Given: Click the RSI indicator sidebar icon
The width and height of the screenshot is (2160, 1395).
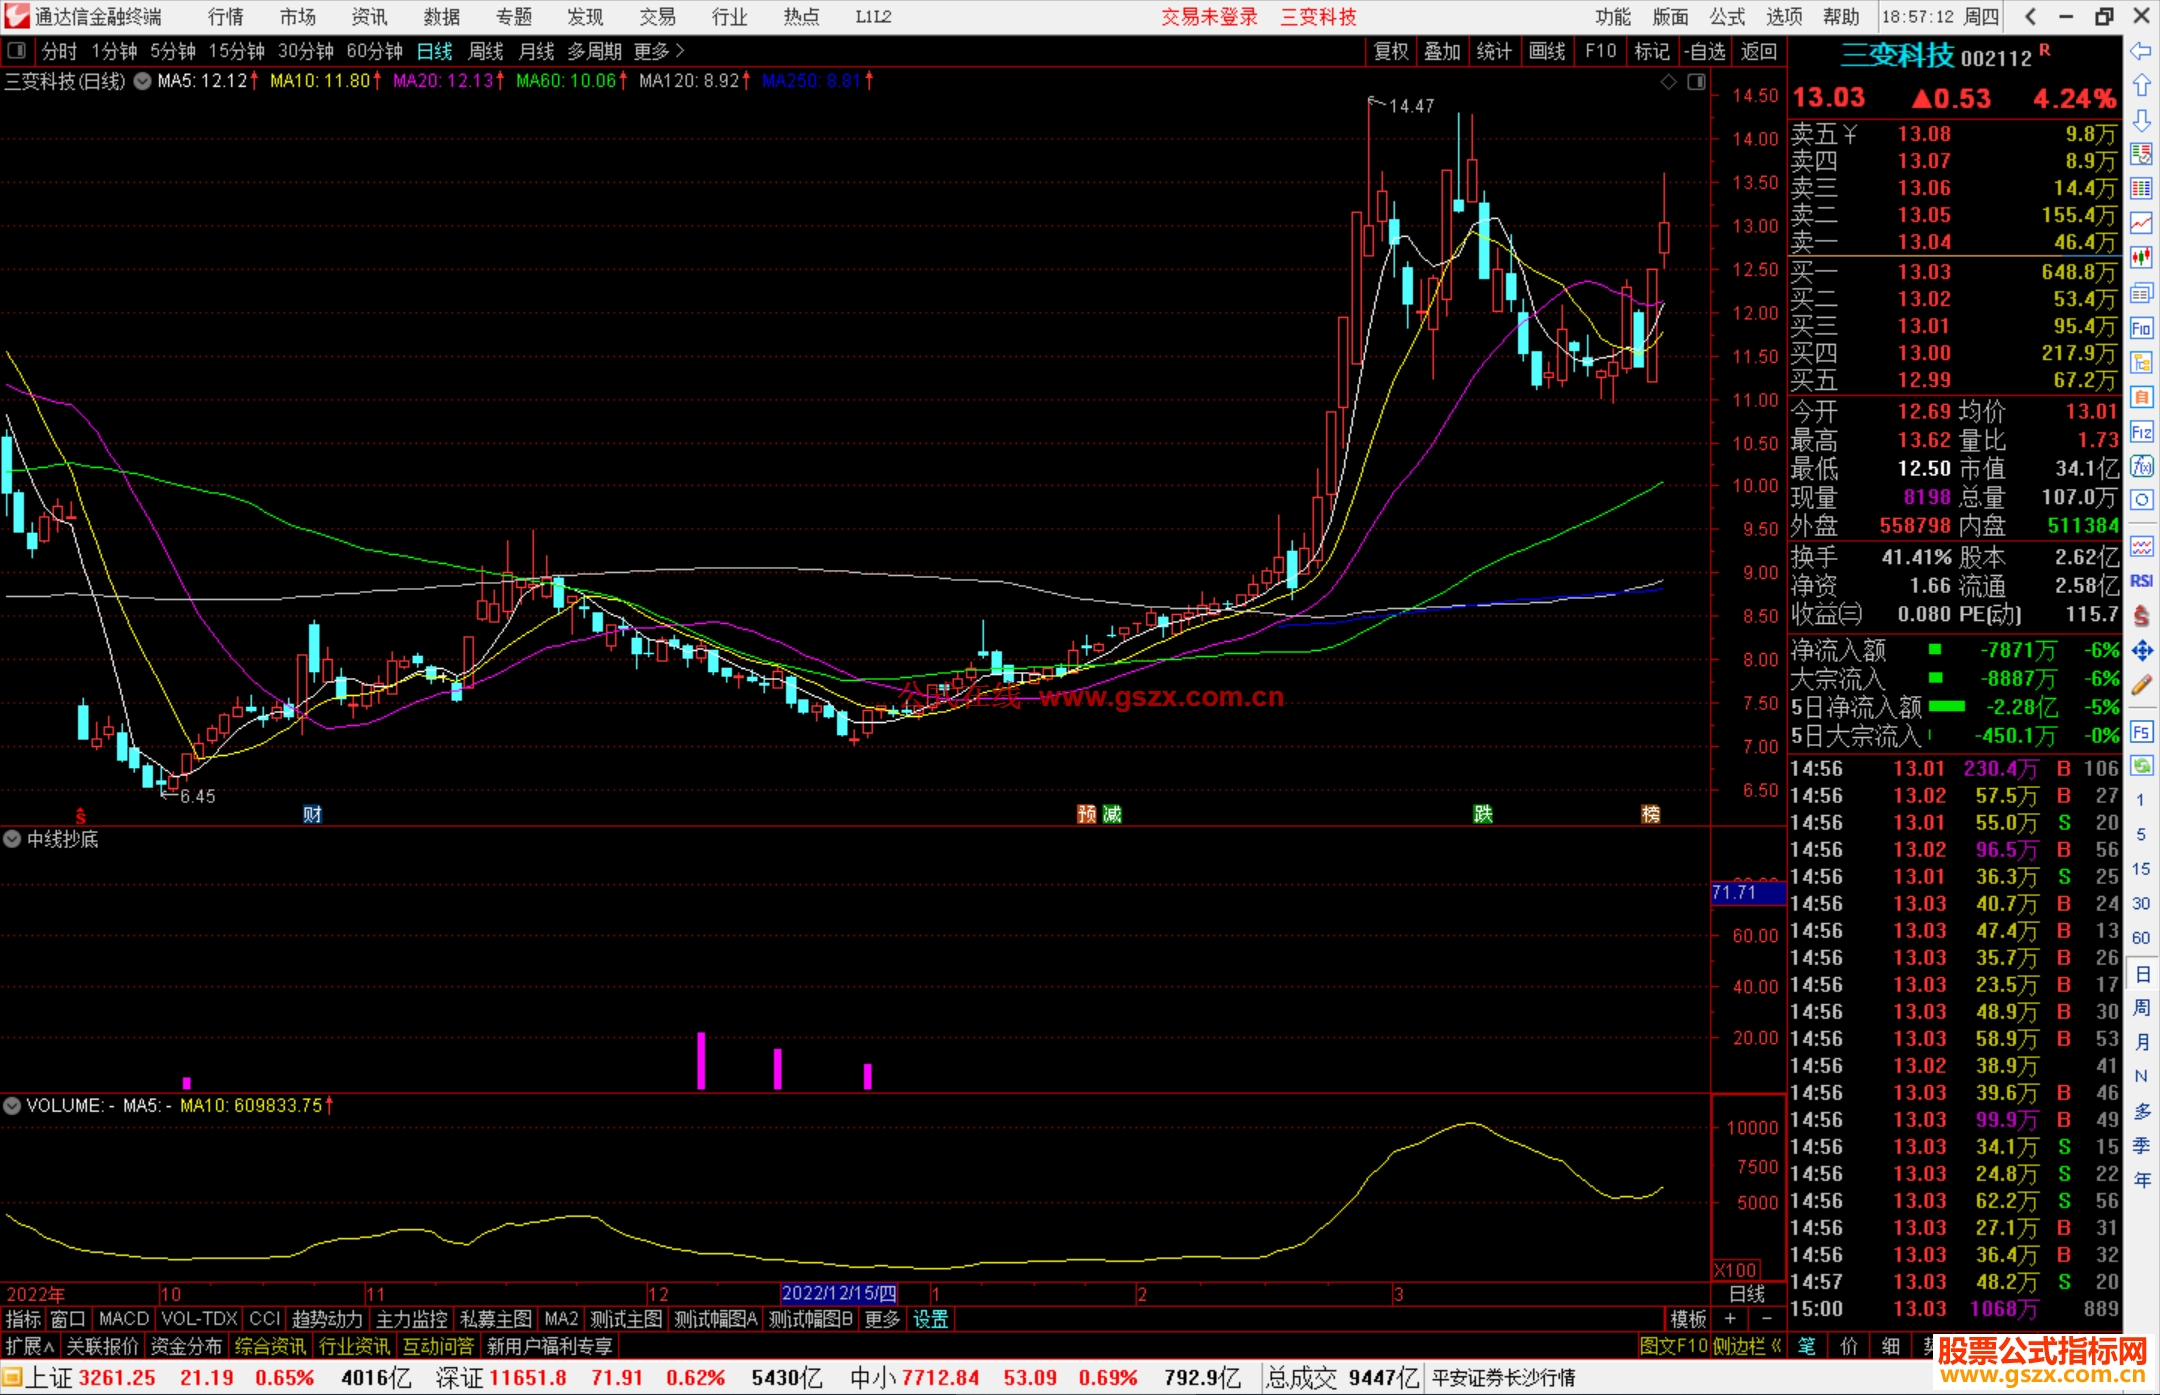Looking at the screenshot, I should 2141,581.
